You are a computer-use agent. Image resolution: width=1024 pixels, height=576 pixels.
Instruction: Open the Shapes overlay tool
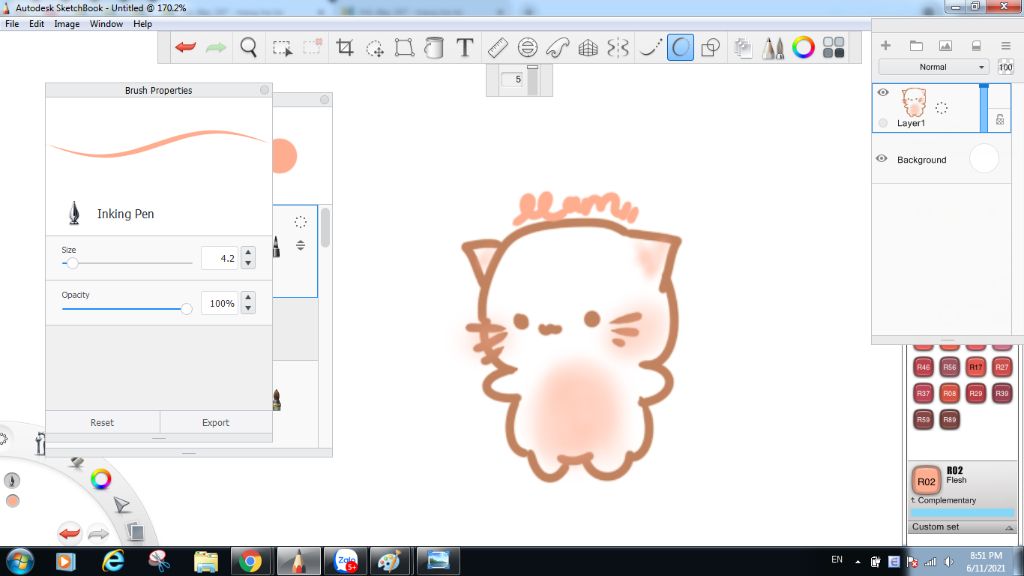[x=710, y=47]
